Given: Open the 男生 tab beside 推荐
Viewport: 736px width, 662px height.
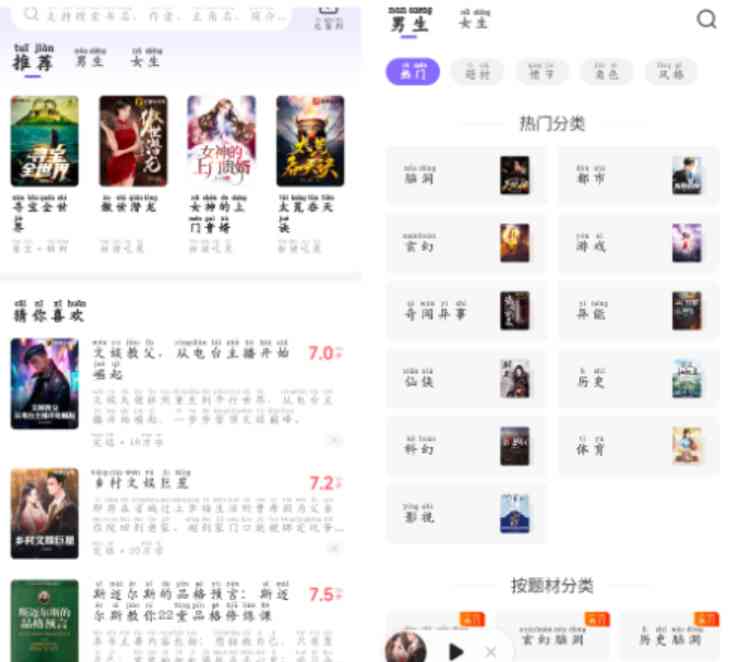Looking at the screenshot, I should pos(90,58).
